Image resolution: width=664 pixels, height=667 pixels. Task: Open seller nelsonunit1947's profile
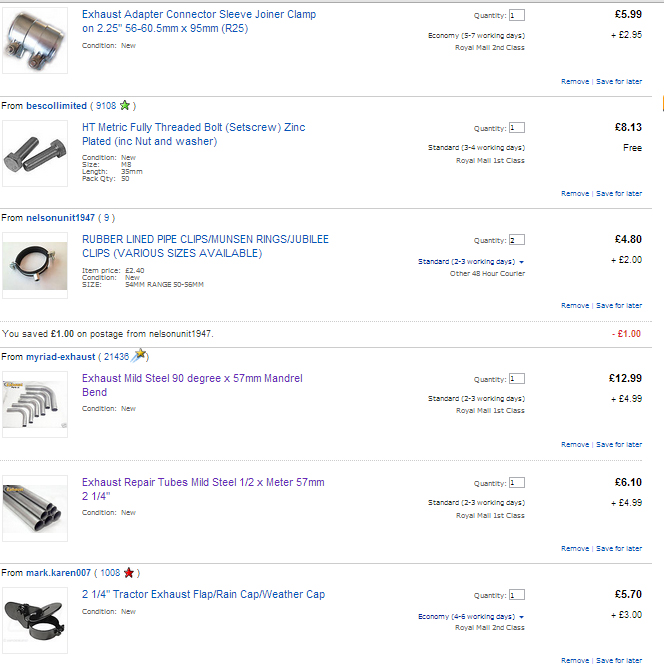60,218
